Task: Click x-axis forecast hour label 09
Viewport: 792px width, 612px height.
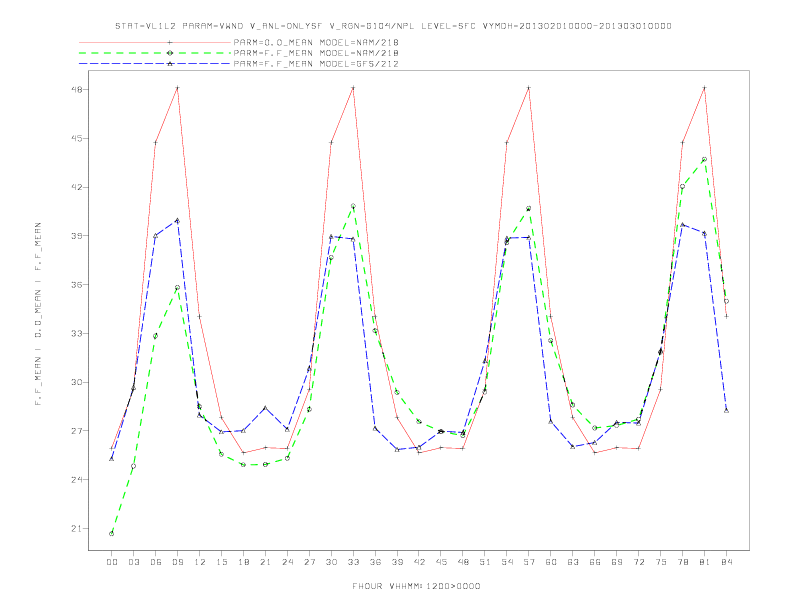Action: (177, 562)
